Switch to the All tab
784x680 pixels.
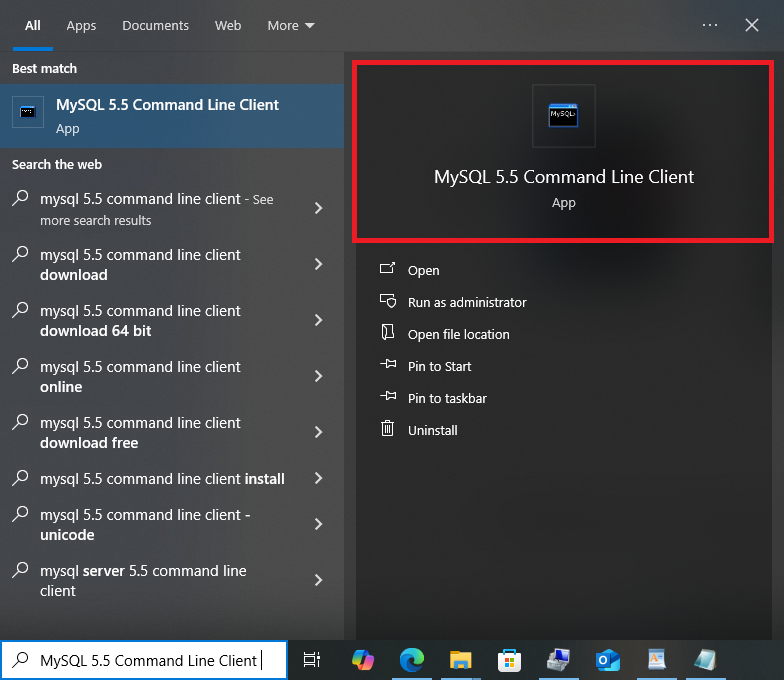33,26
